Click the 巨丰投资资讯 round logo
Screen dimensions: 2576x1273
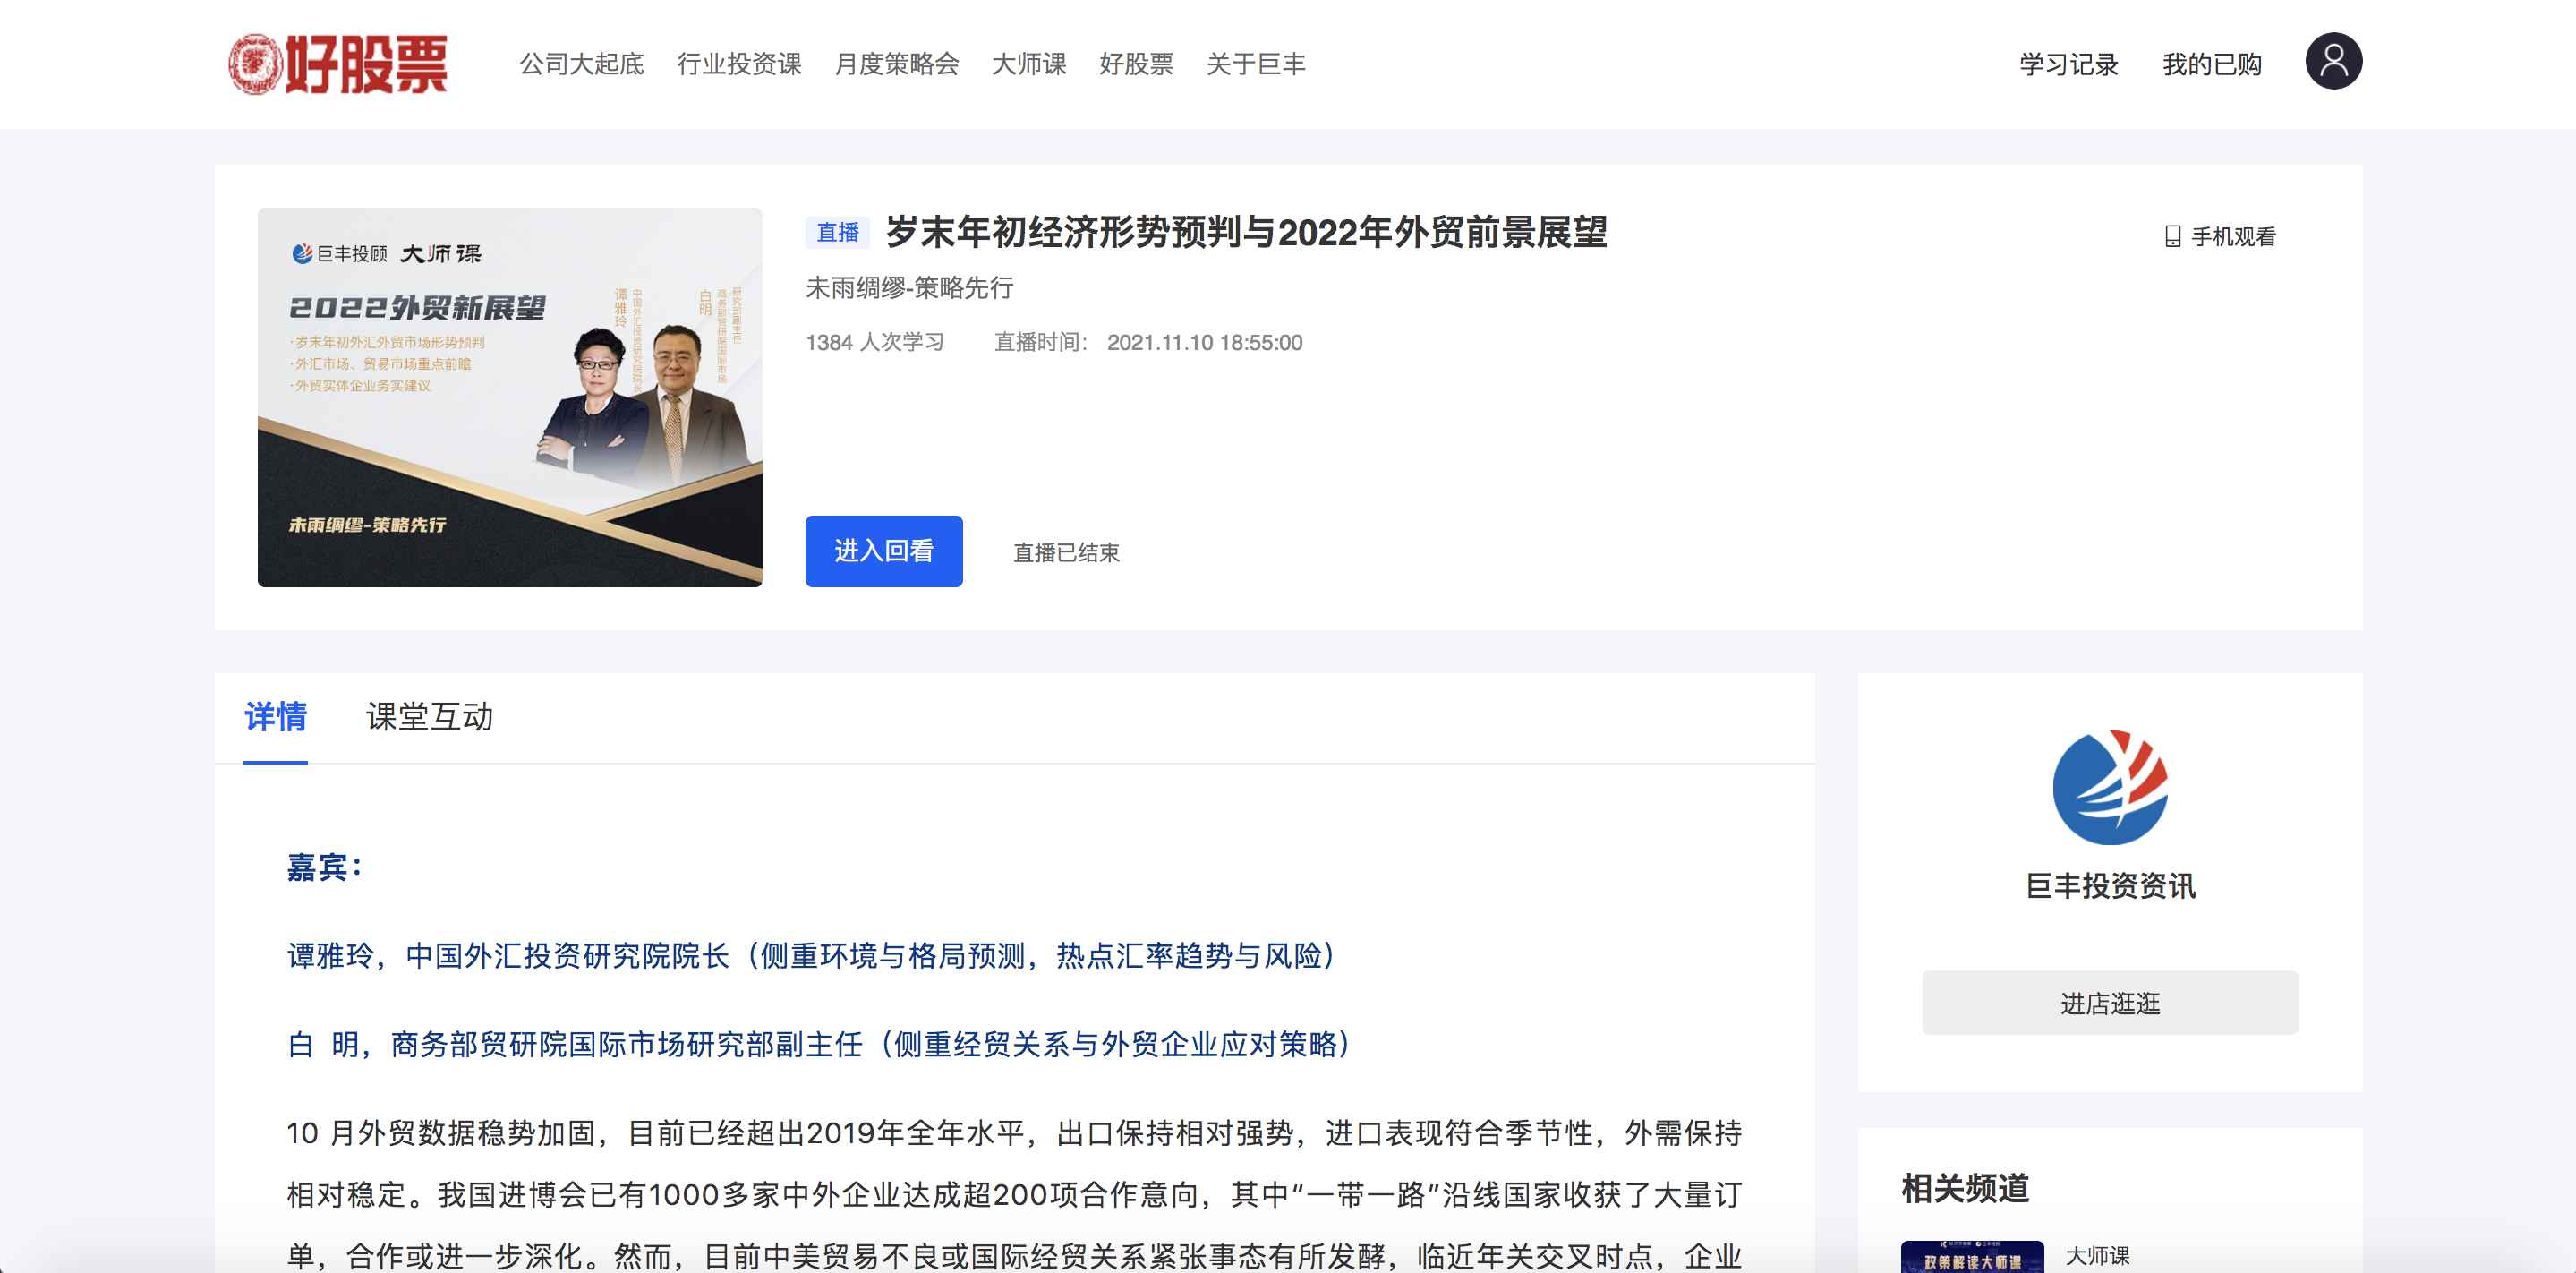point(2109,788)
